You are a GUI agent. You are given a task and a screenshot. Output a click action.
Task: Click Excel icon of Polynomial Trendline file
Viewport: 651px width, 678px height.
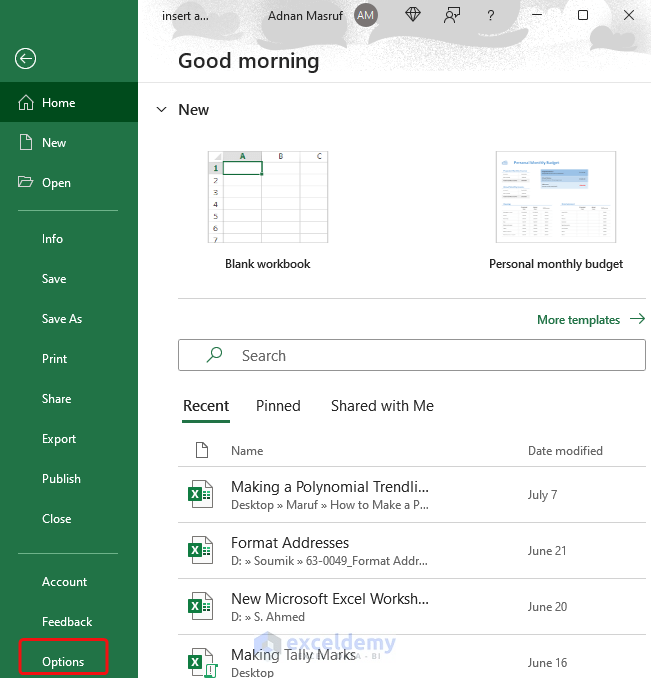[x=200, y=494]
